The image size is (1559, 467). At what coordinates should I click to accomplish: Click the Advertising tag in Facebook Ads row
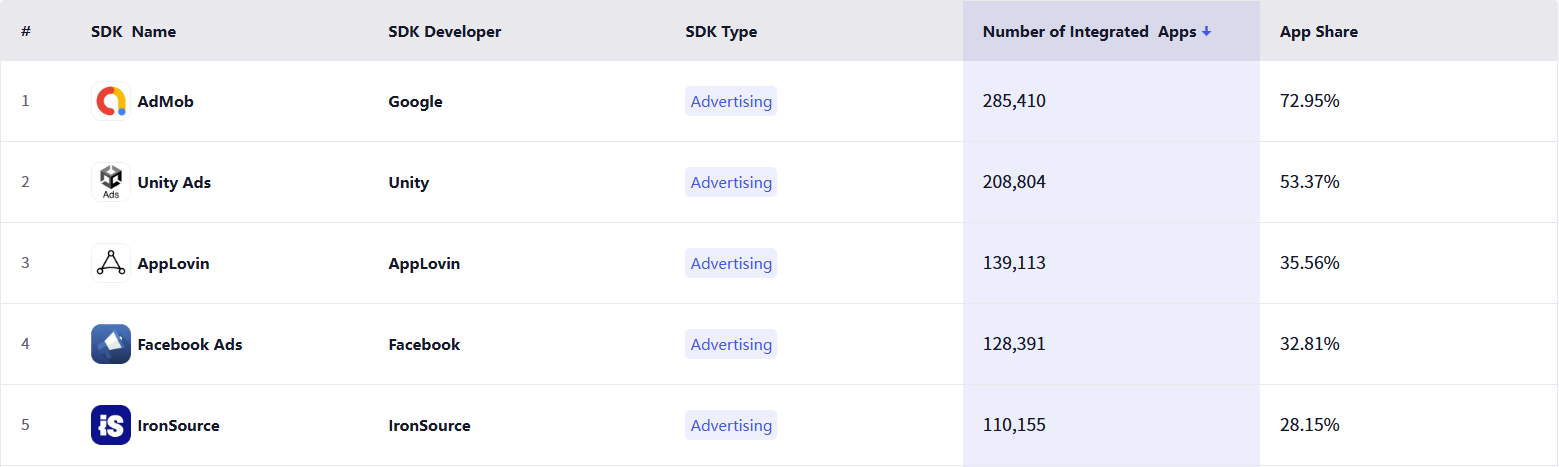coord(731,344)
